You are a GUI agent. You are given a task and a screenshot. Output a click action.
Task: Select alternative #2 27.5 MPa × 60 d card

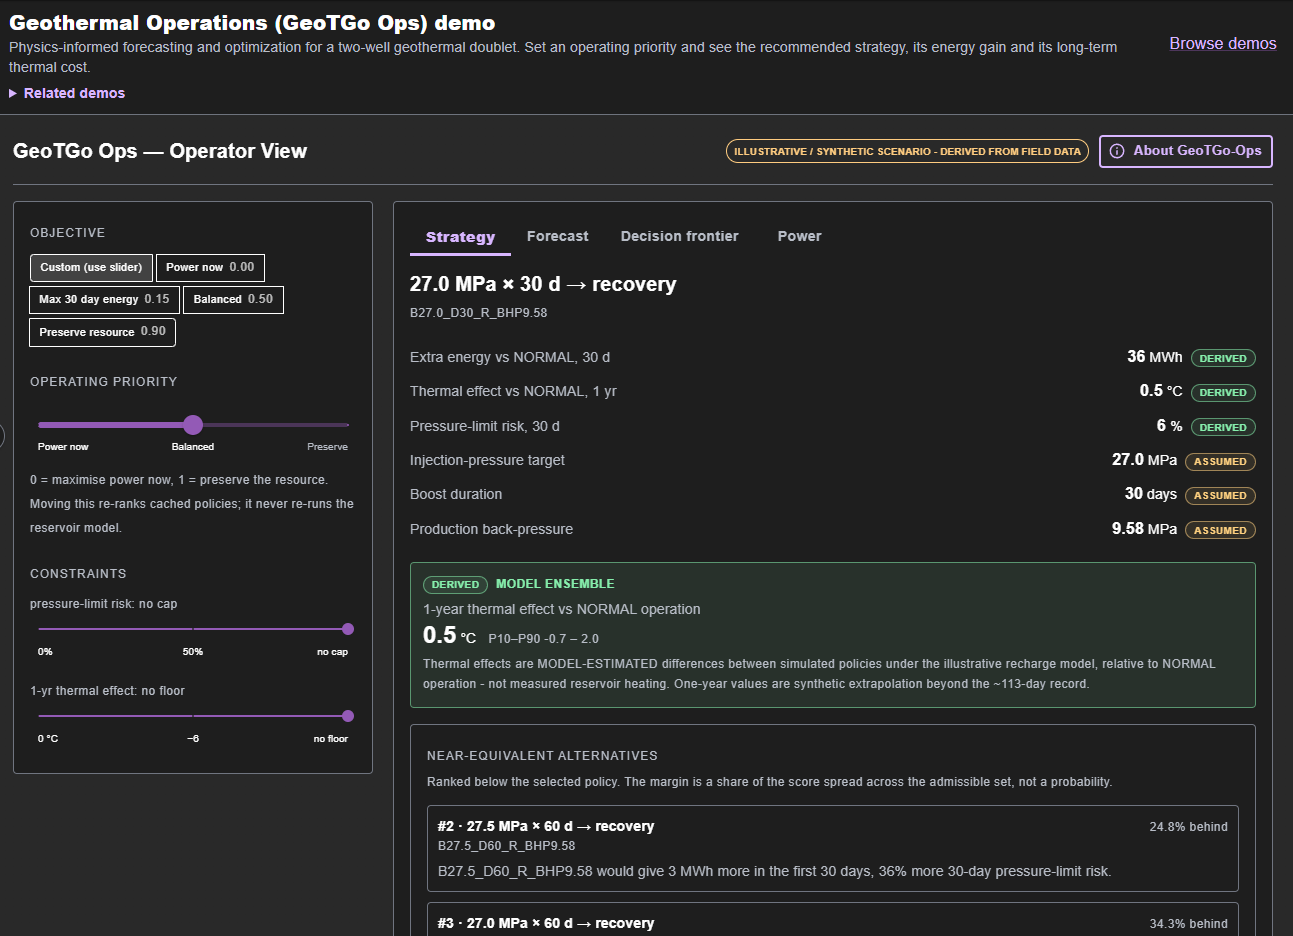(832, 848)
